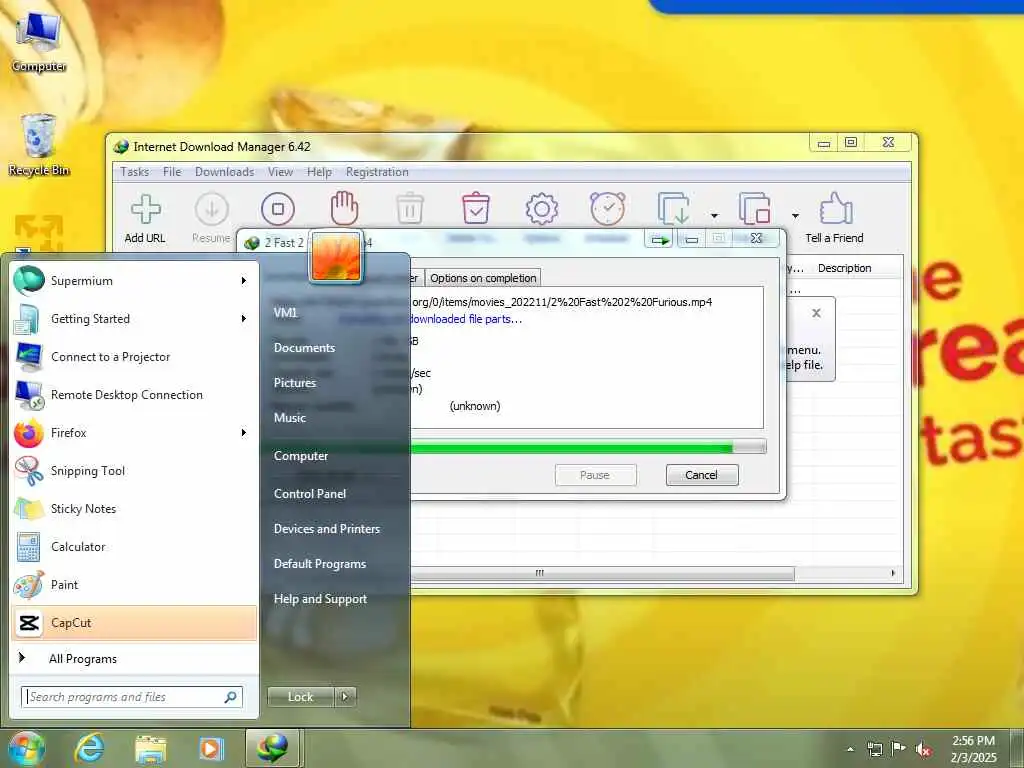
Task: Expand Getting Started submenu arrow
Action: tap(244, 319)
